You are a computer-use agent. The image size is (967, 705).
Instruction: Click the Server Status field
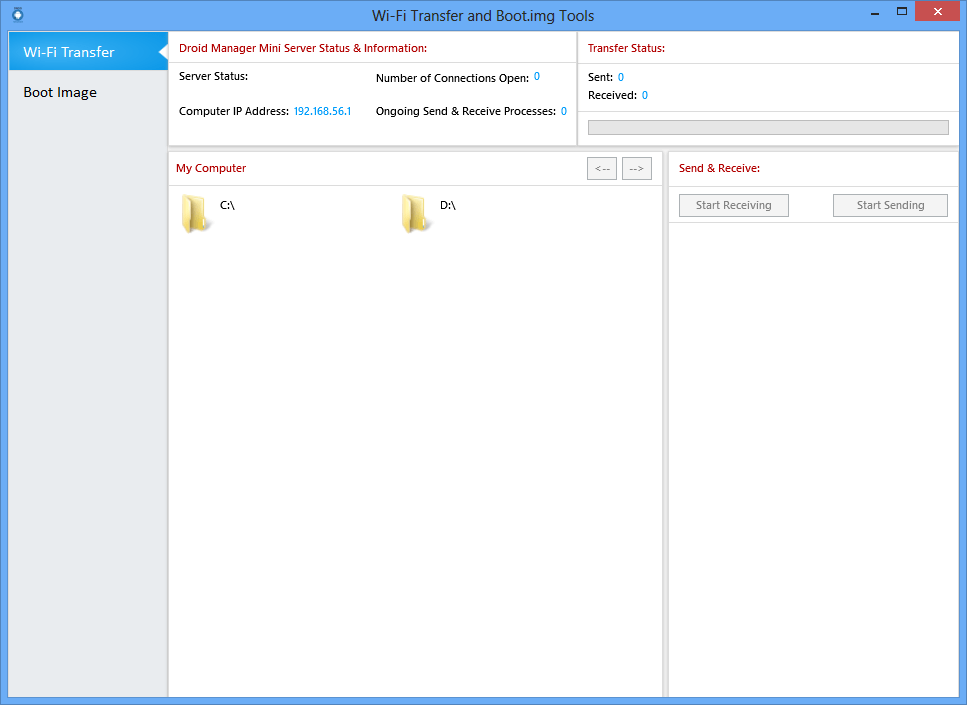pyautogui.click(x=212, y=76)
